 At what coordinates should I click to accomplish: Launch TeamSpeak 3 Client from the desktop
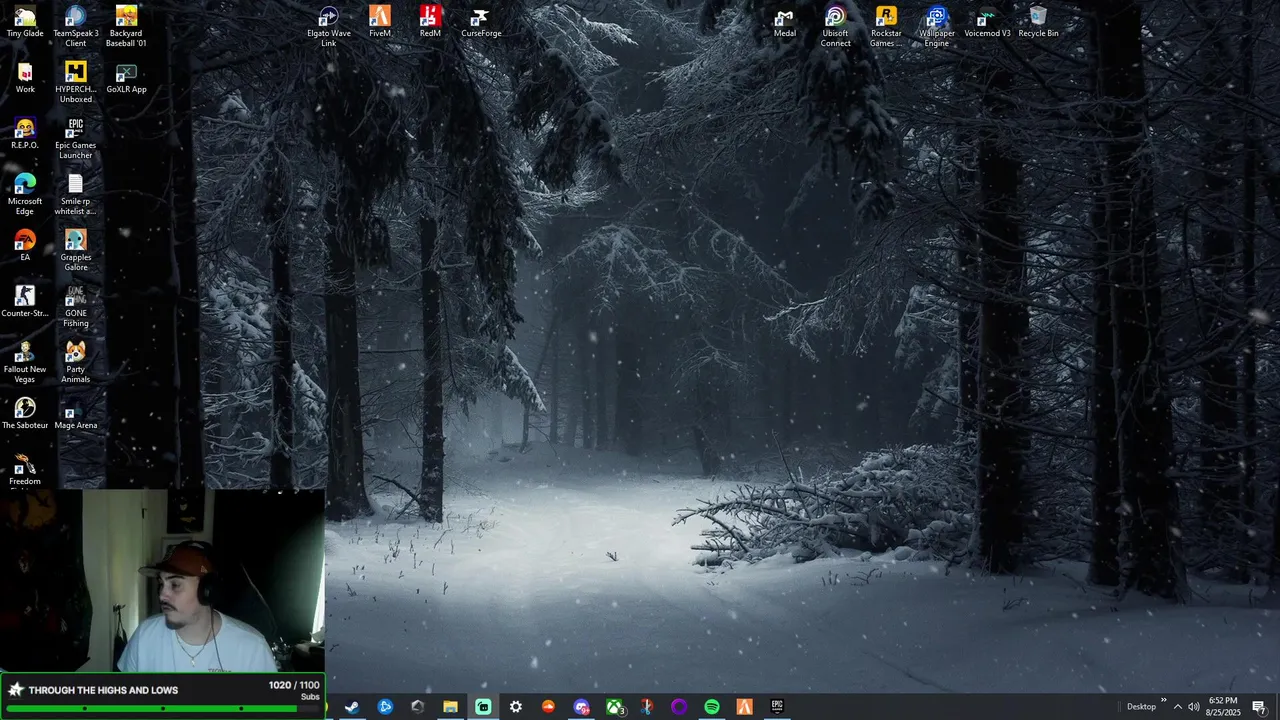click(76, 26)
